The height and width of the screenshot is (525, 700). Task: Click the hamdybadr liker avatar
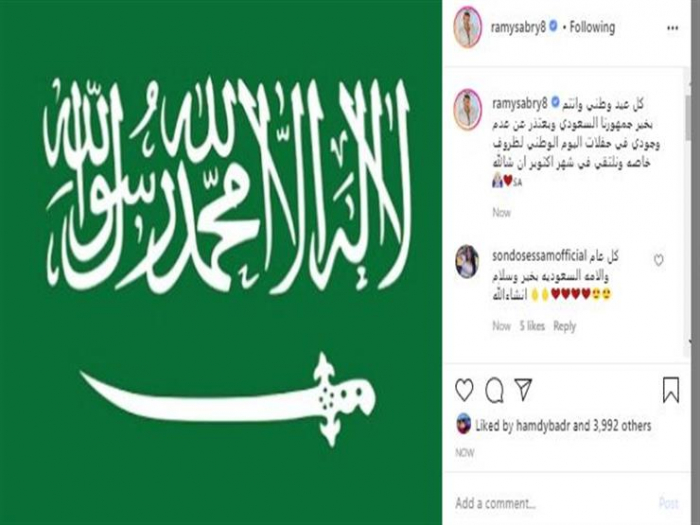click(x=463, y=424)
